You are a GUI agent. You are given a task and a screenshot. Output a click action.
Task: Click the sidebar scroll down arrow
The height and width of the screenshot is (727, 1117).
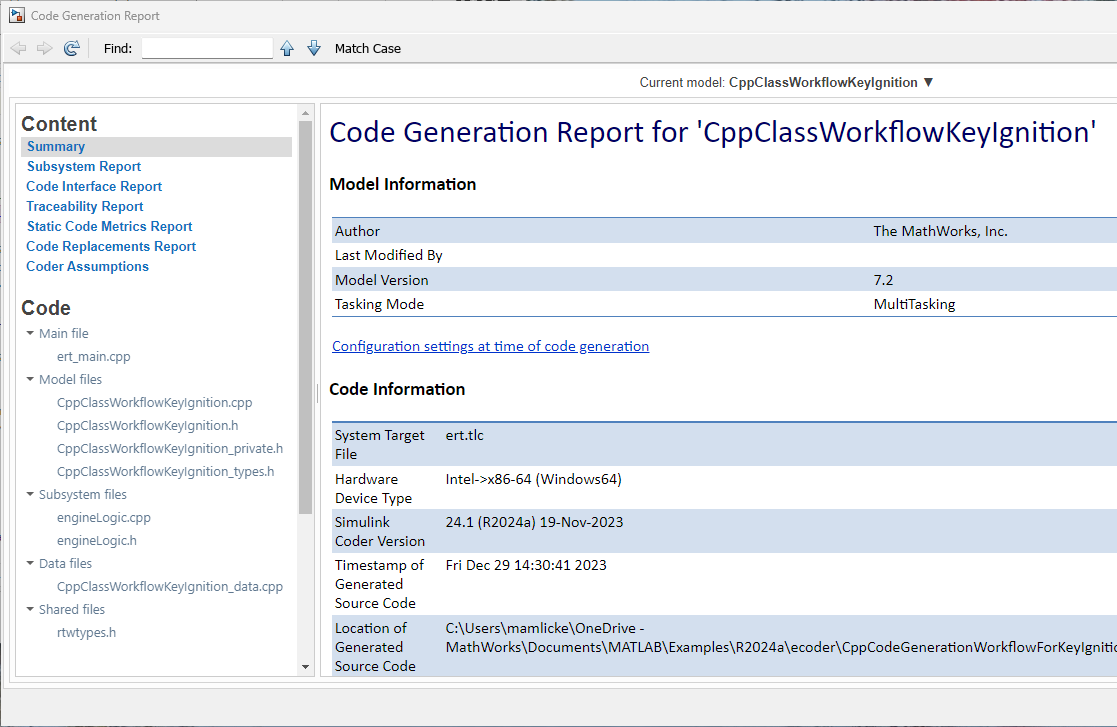[x=306, y=666]
